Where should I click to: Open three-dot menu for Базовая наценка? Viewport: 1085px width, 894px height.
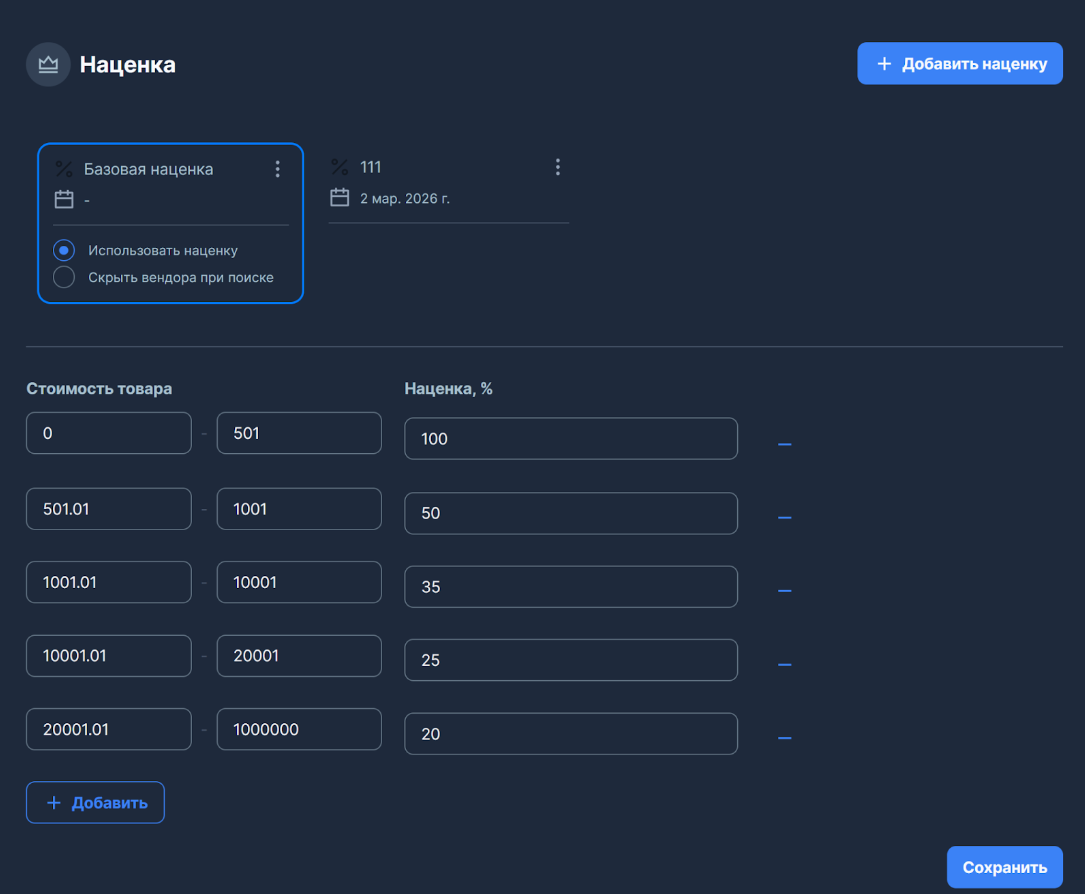[x=277, y=169]
